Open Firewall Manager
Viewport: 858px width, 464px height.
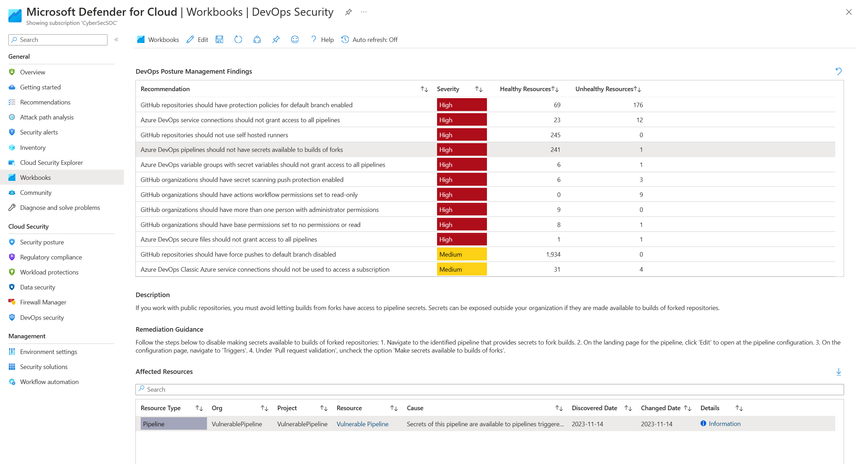click(x=43, y=303)
